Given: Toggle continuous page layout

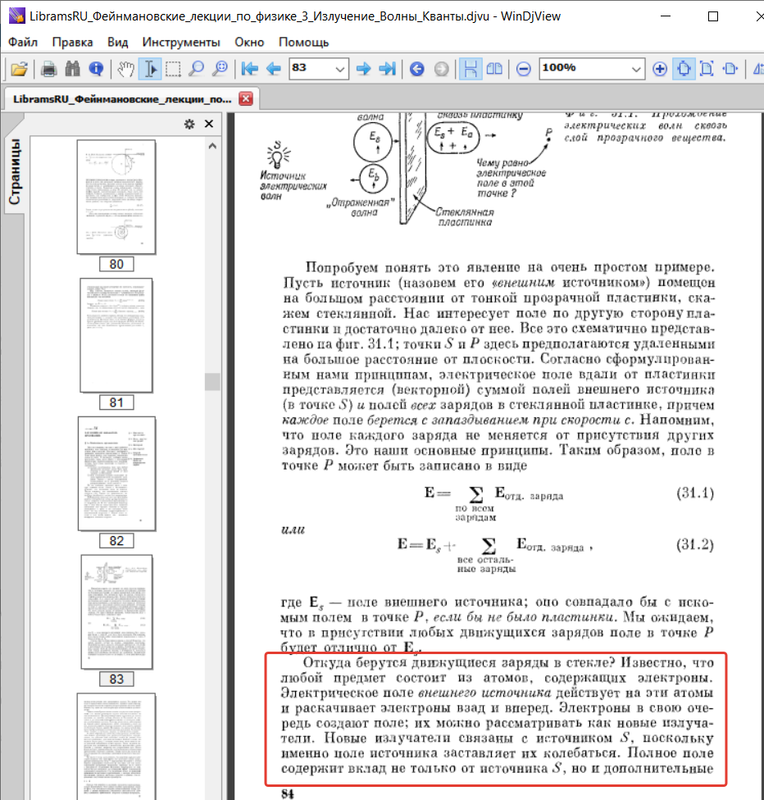Looking at the screenshot, I should point(471,69).
